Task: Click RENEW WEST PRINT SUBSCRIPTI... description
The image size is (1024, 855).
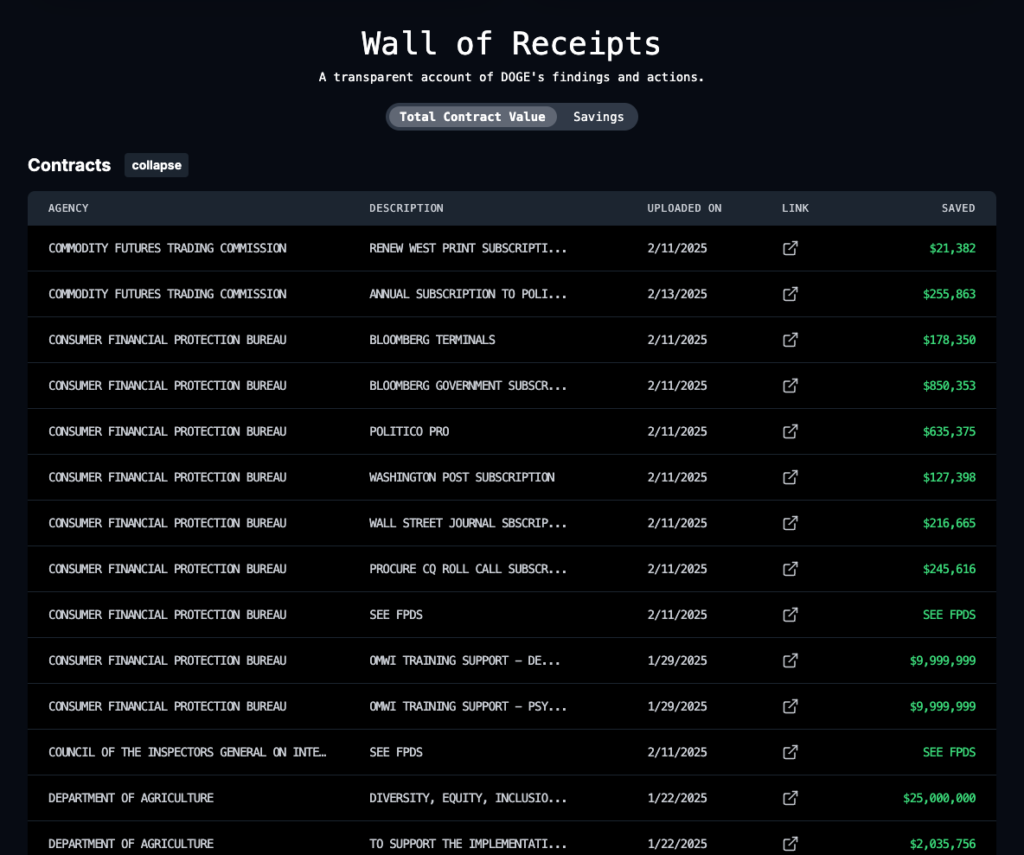Action: [x=468, y=248]
